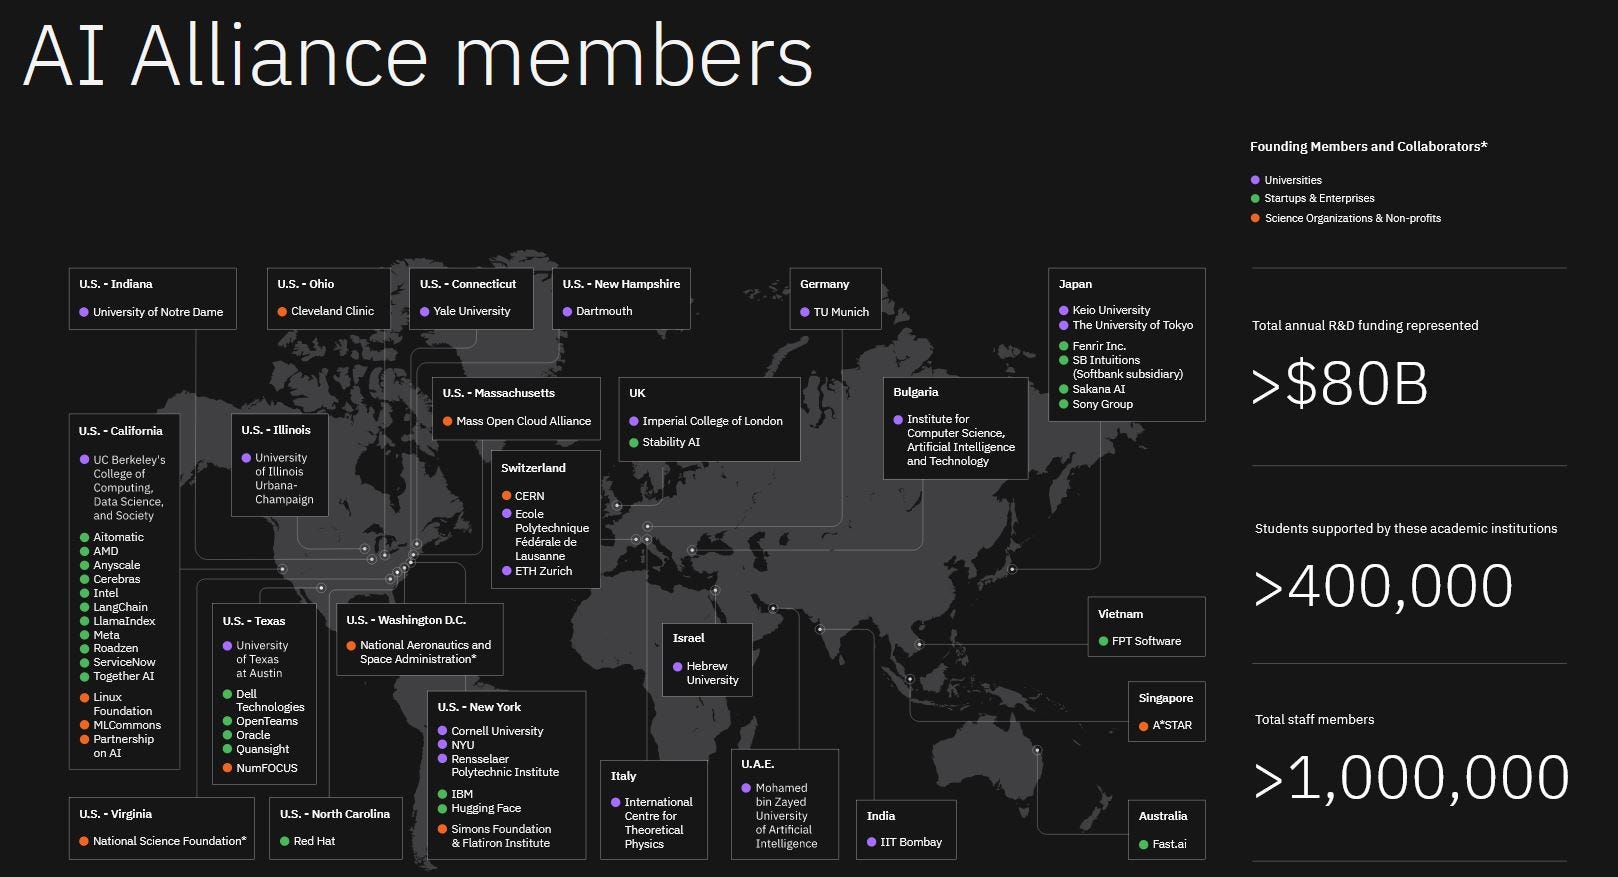Click 'MLCommons' in the California list
This screenshot has height=877, width=1618.
127,725
